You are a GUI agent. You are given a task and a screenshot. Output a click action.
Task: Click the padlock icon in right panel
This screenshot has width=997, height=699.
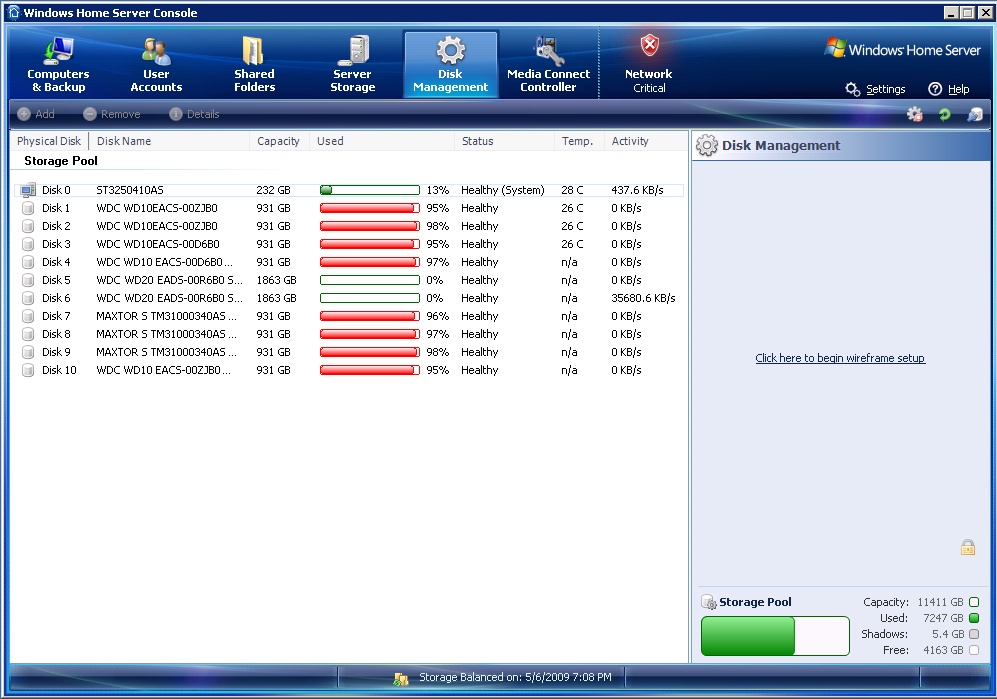pyautogui.click(x=967, y=547)
